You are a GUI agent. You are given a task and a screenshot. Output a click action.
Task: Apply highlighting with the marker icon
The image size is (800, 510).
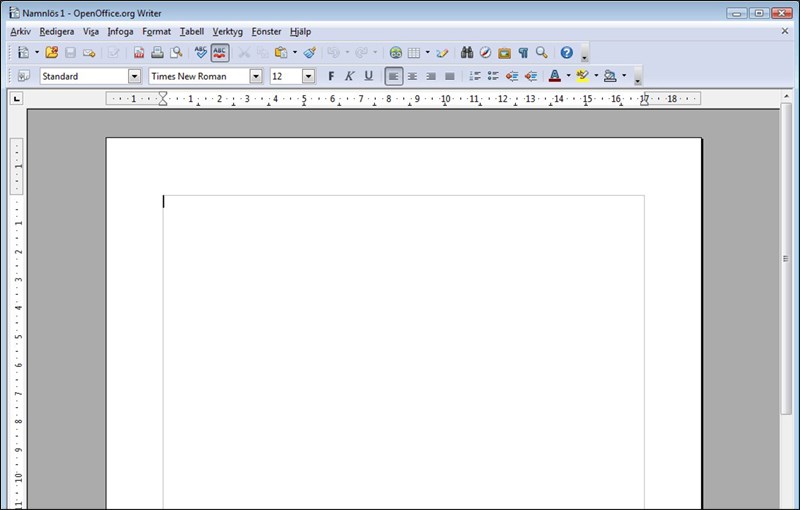(582, 76)
